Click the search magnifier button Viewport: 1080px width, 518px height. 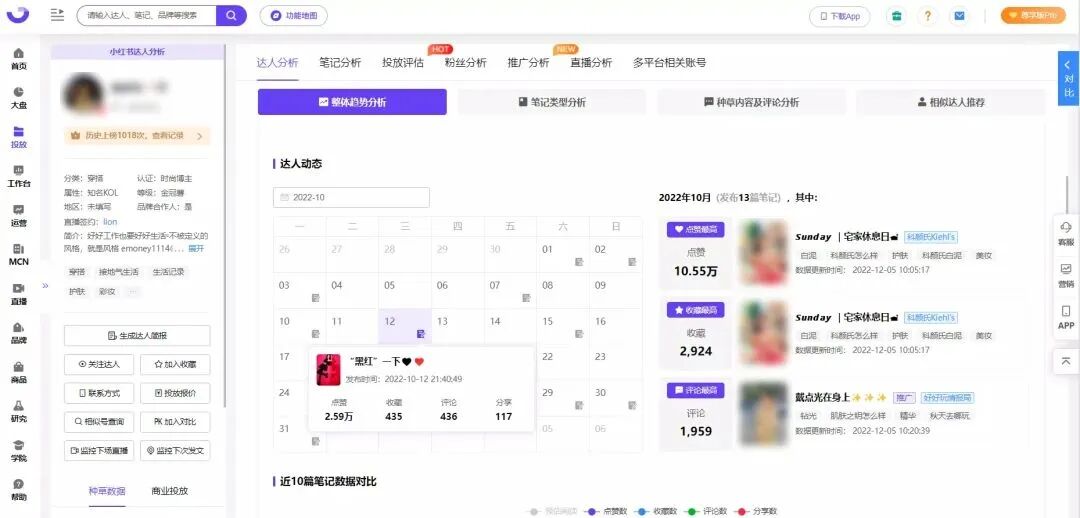pos(231,15)
